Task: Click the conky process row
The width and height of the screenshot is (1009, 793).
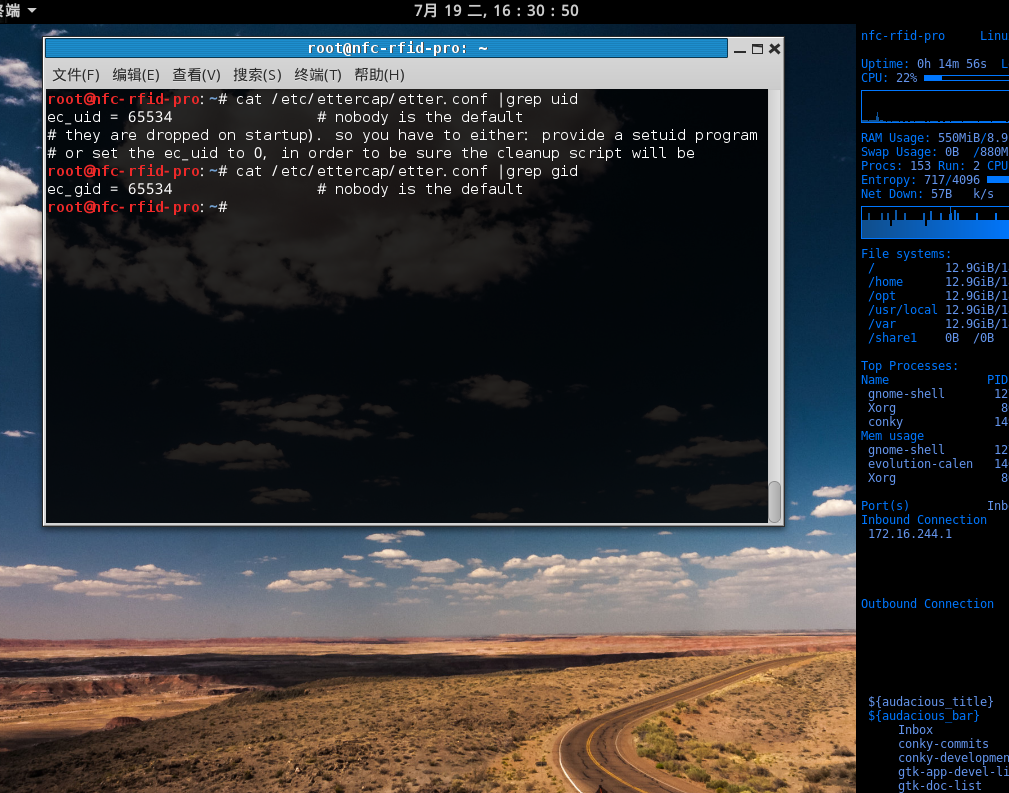Action: tap(938, 422)
